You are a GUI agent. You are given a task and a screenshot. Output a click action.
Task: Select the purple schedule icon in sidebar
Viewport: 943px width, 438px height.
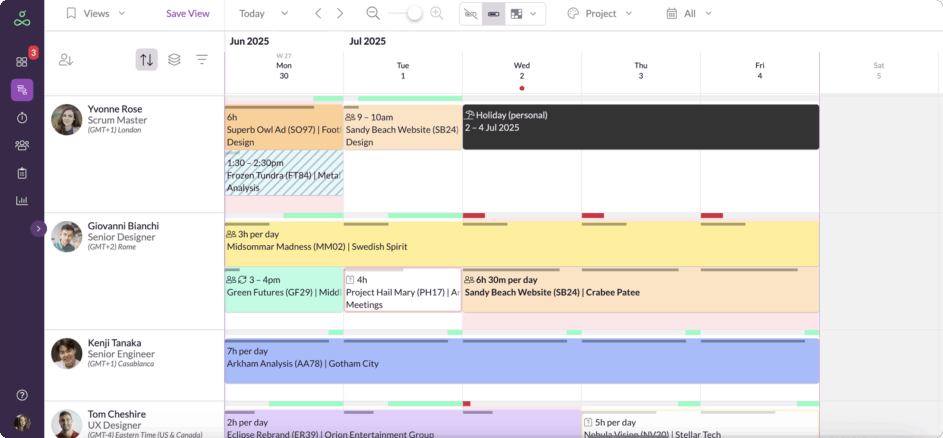point(22,90)
